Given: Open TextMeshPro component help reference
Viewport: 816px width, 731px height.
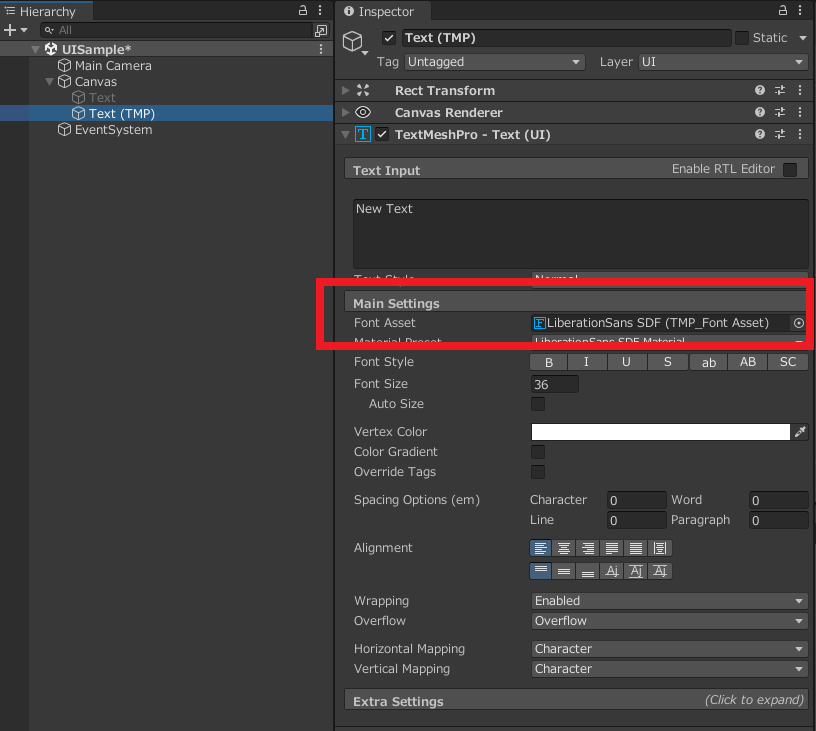Looking at the screenshot, I should pyautogui.click(x=760, y=134).
